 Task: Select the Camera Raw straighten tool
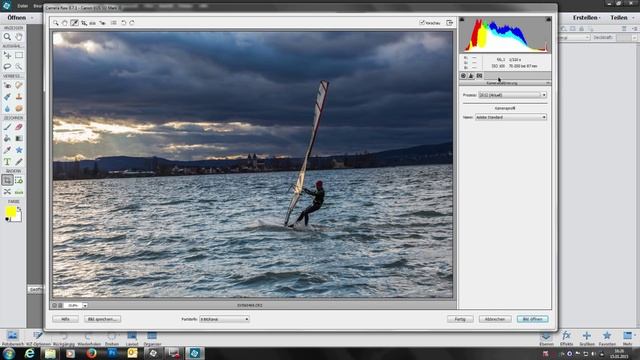pos(93,23)
